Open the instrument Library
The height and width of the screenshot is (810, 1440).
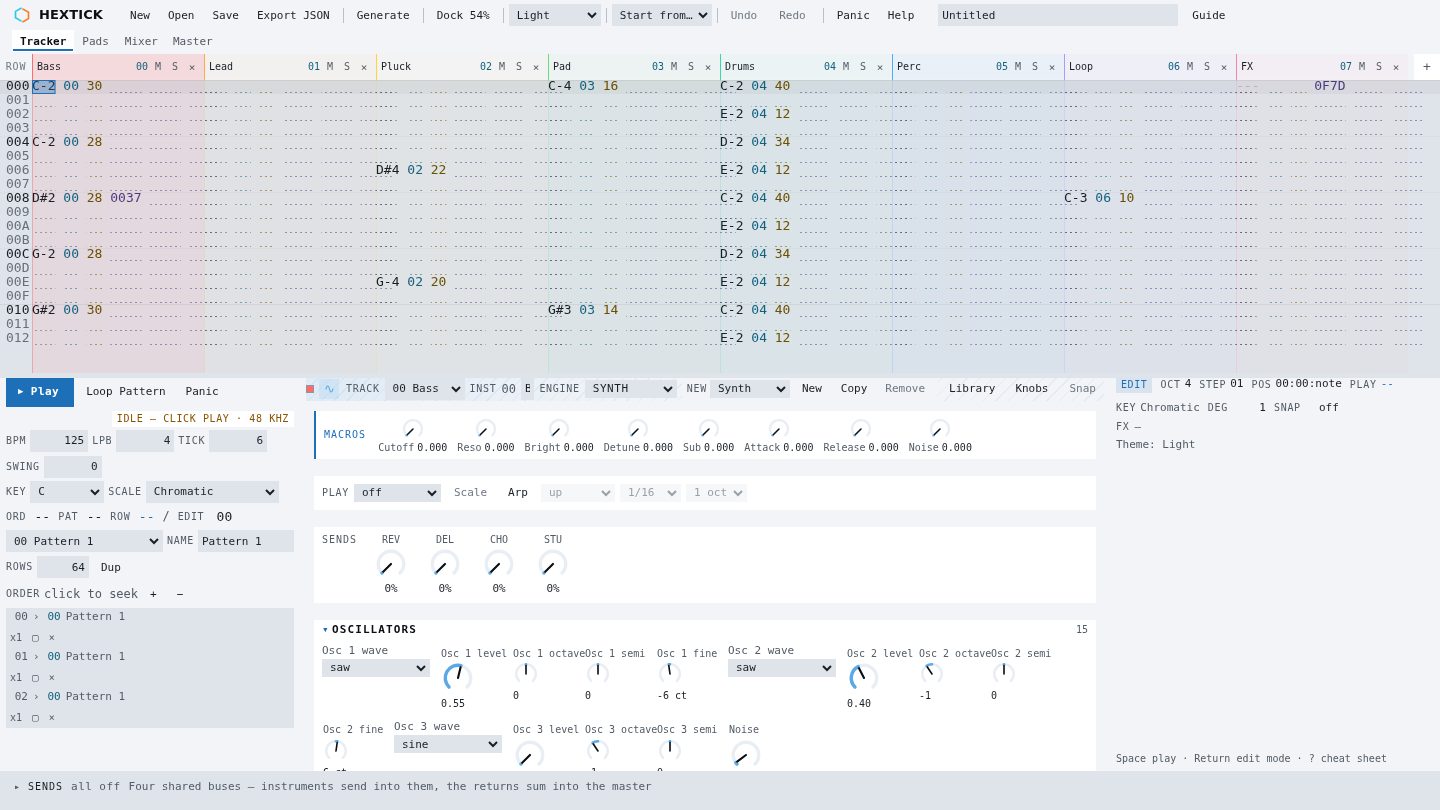(x=972, y=389)
